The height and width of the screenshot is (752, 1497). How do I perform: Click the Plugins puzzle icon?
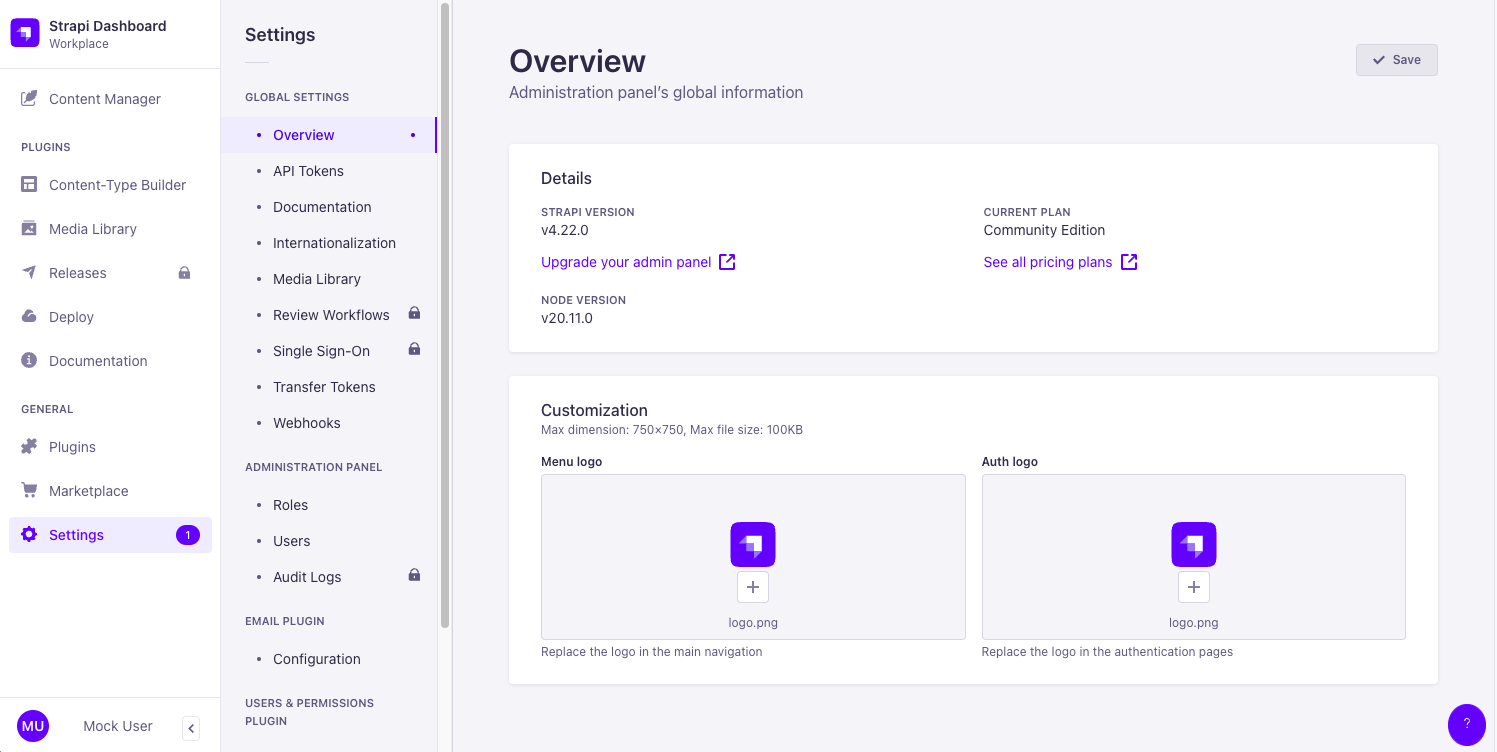(x=29, y=447)
